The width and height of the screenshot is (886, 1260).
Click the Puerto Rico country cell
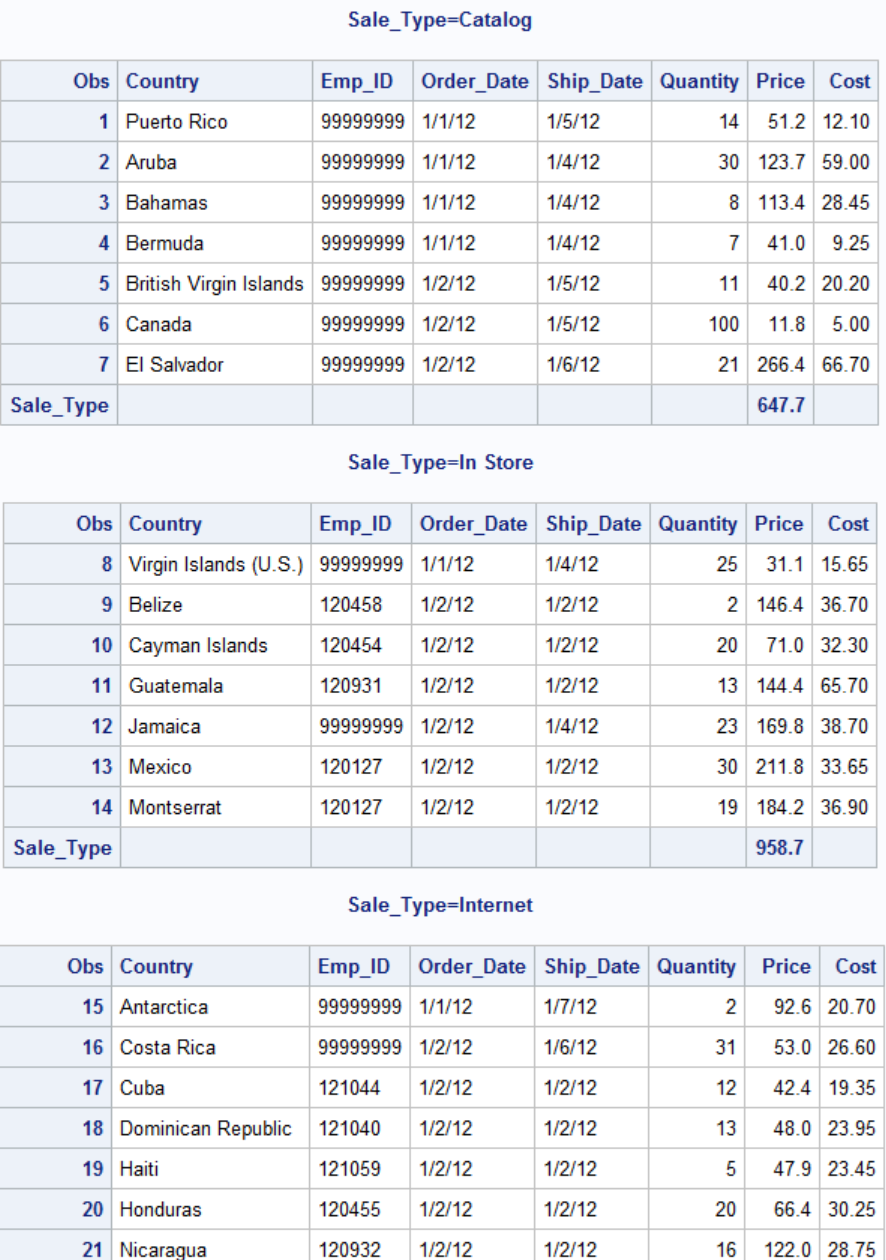click(x=176, y=122)
